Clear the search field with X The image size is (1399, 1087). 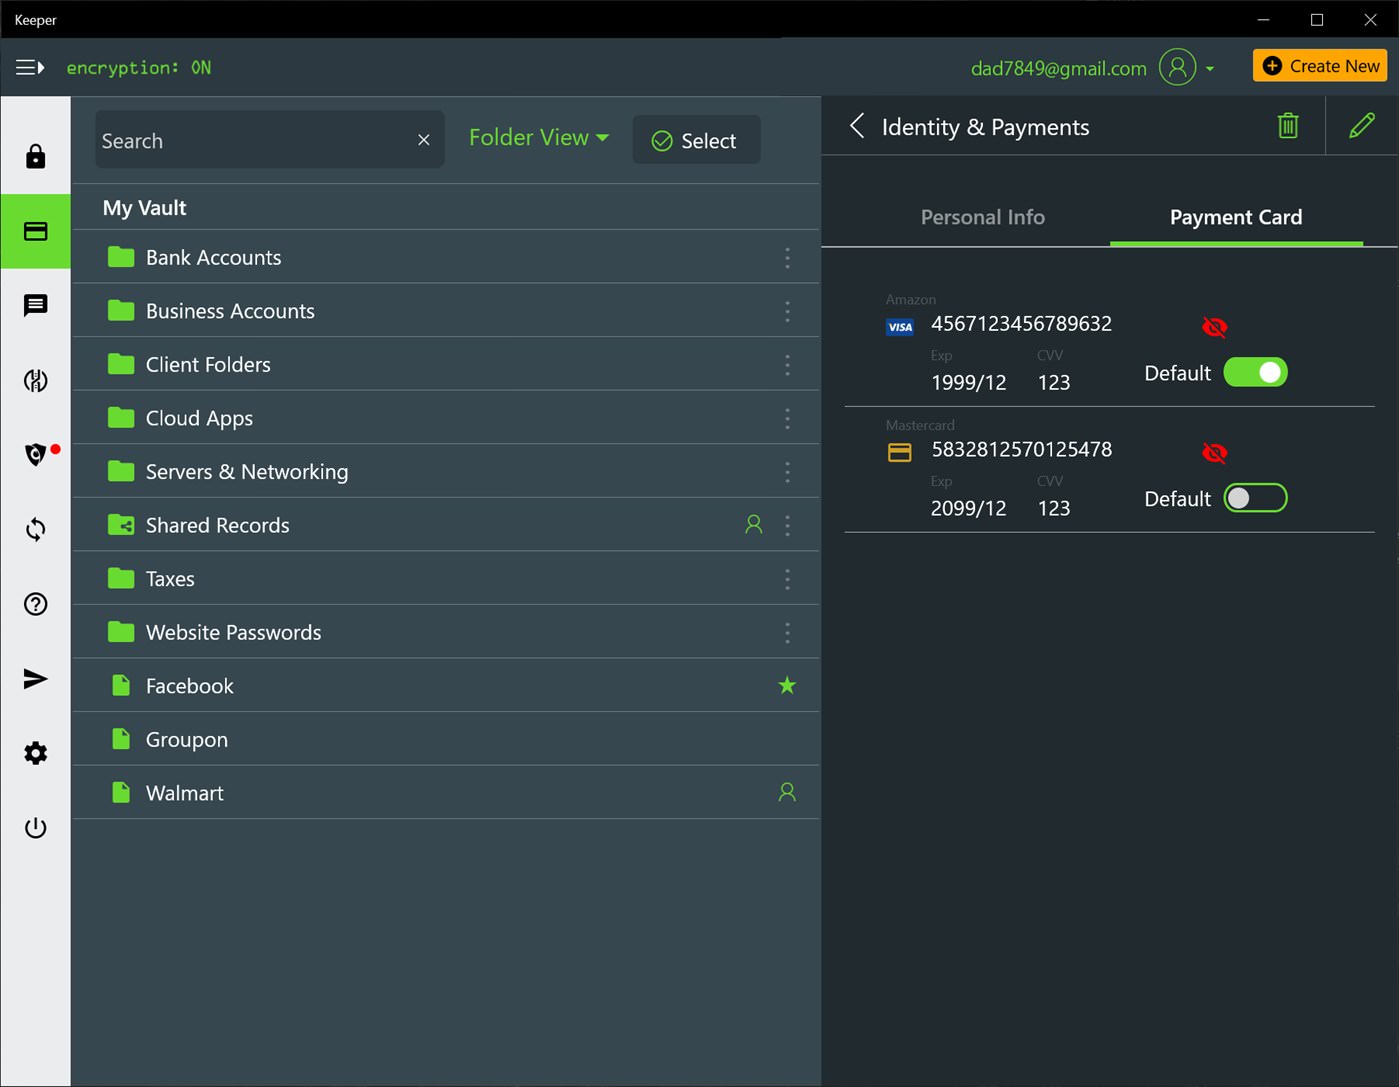click(424, 140)
